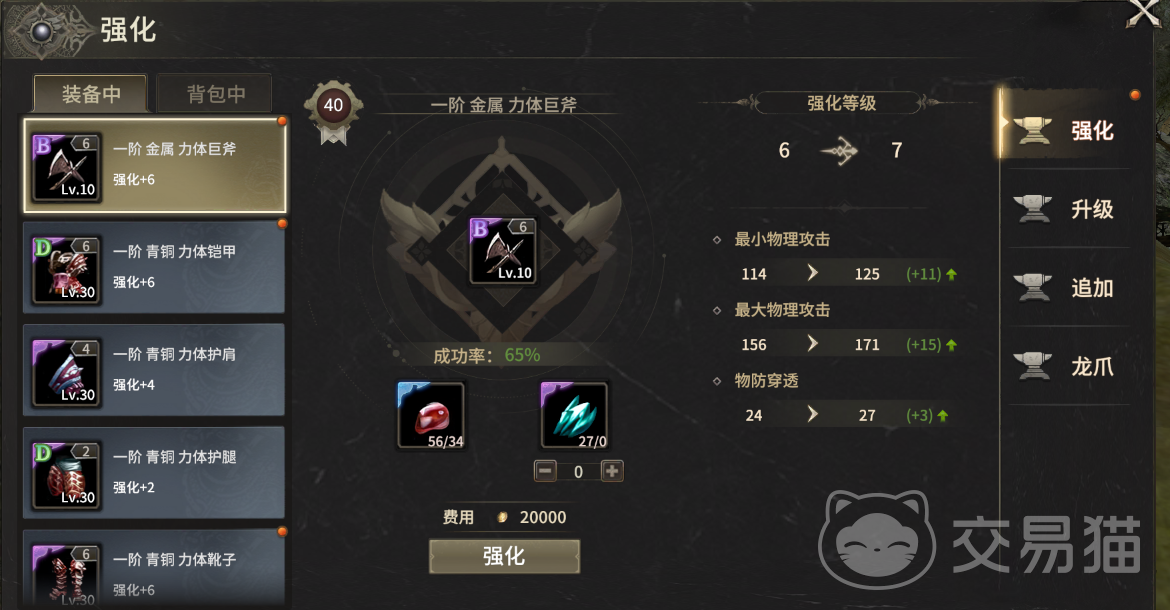Select 一阶 金属 力体巨斧 equipment entry

click(x=154, y=166)
